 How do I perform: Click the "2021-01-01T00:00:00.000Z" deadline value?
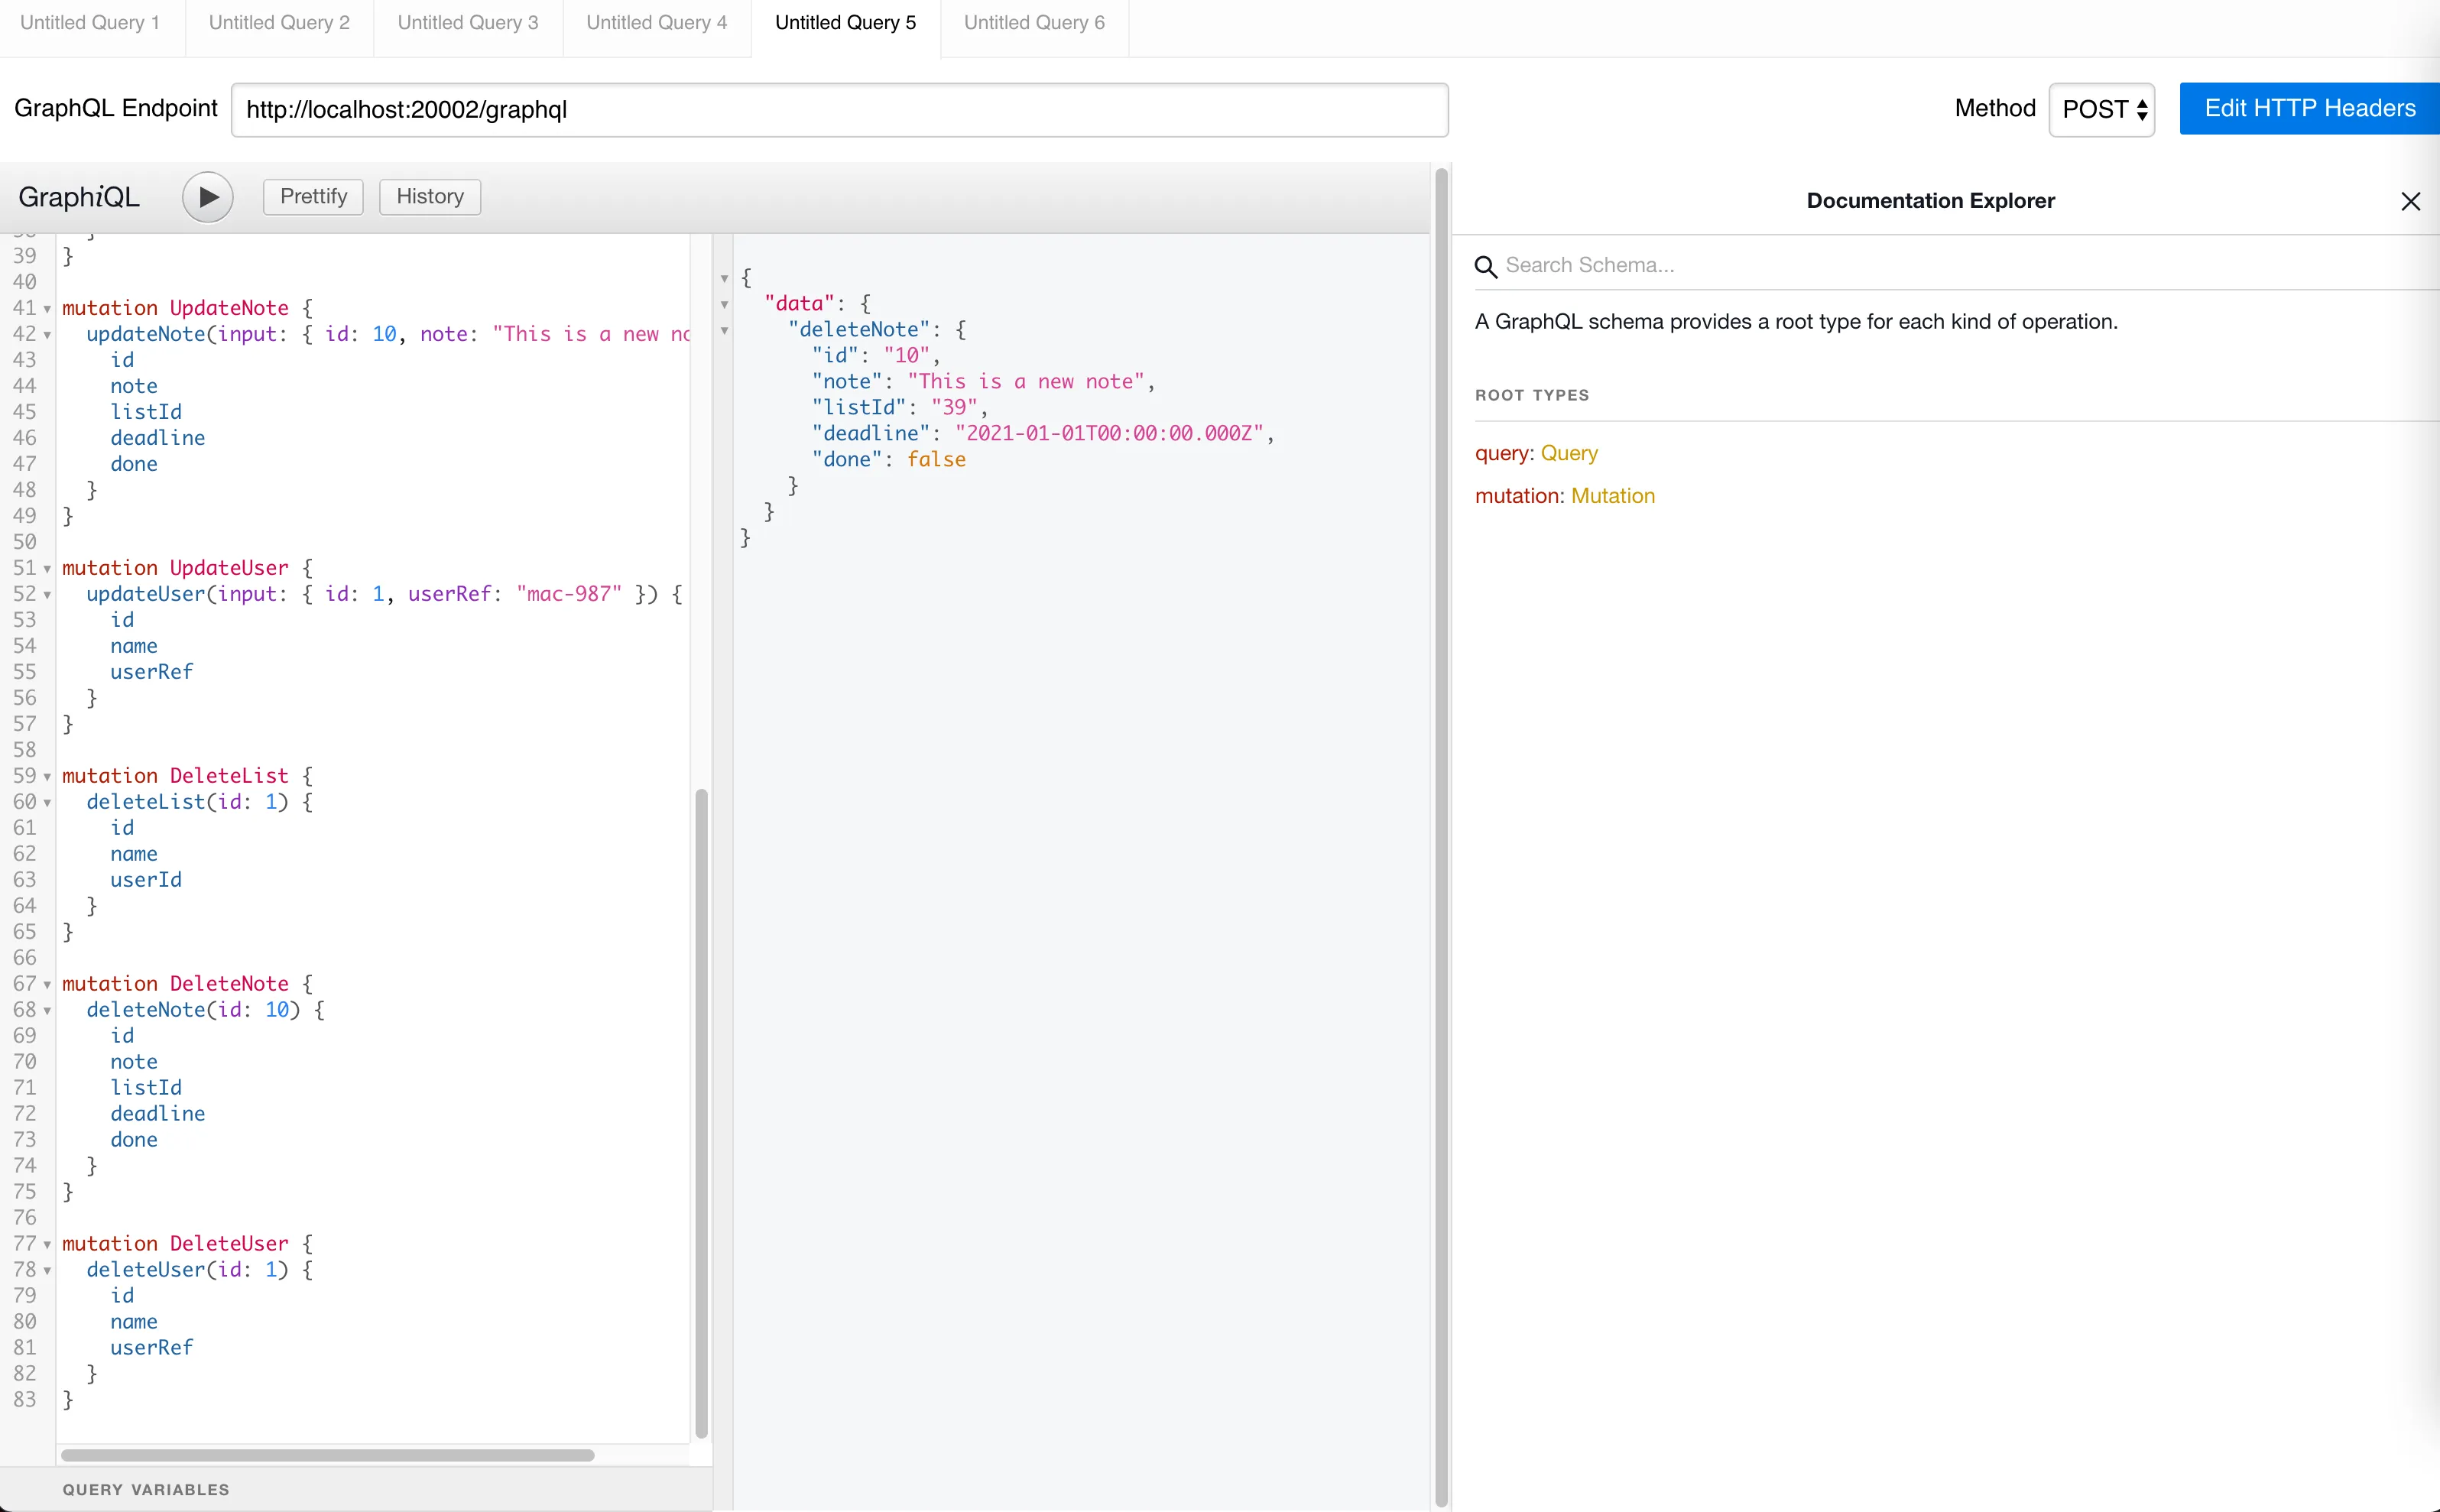point(1109,433)
